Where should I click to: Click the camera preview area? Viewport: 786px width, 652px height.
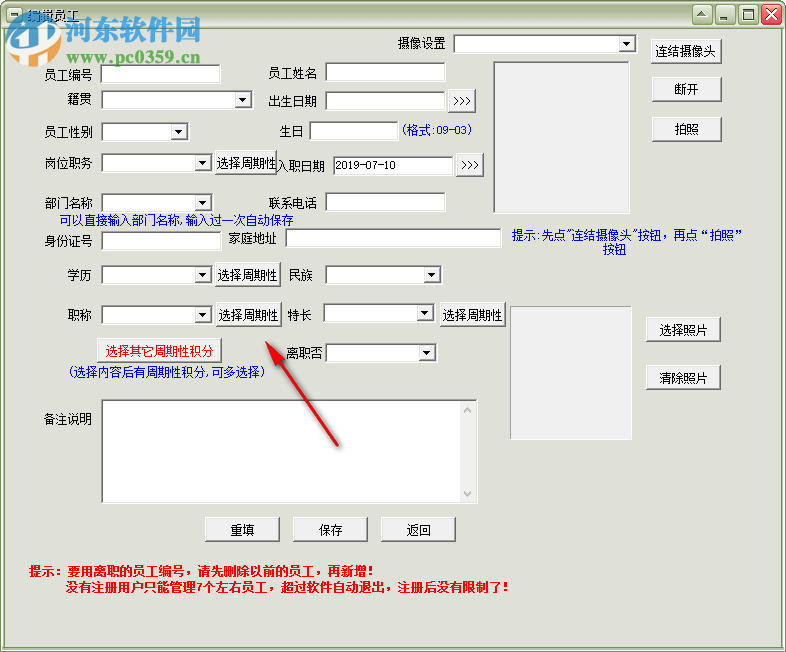pyautogui.click(x=561, y=137)
